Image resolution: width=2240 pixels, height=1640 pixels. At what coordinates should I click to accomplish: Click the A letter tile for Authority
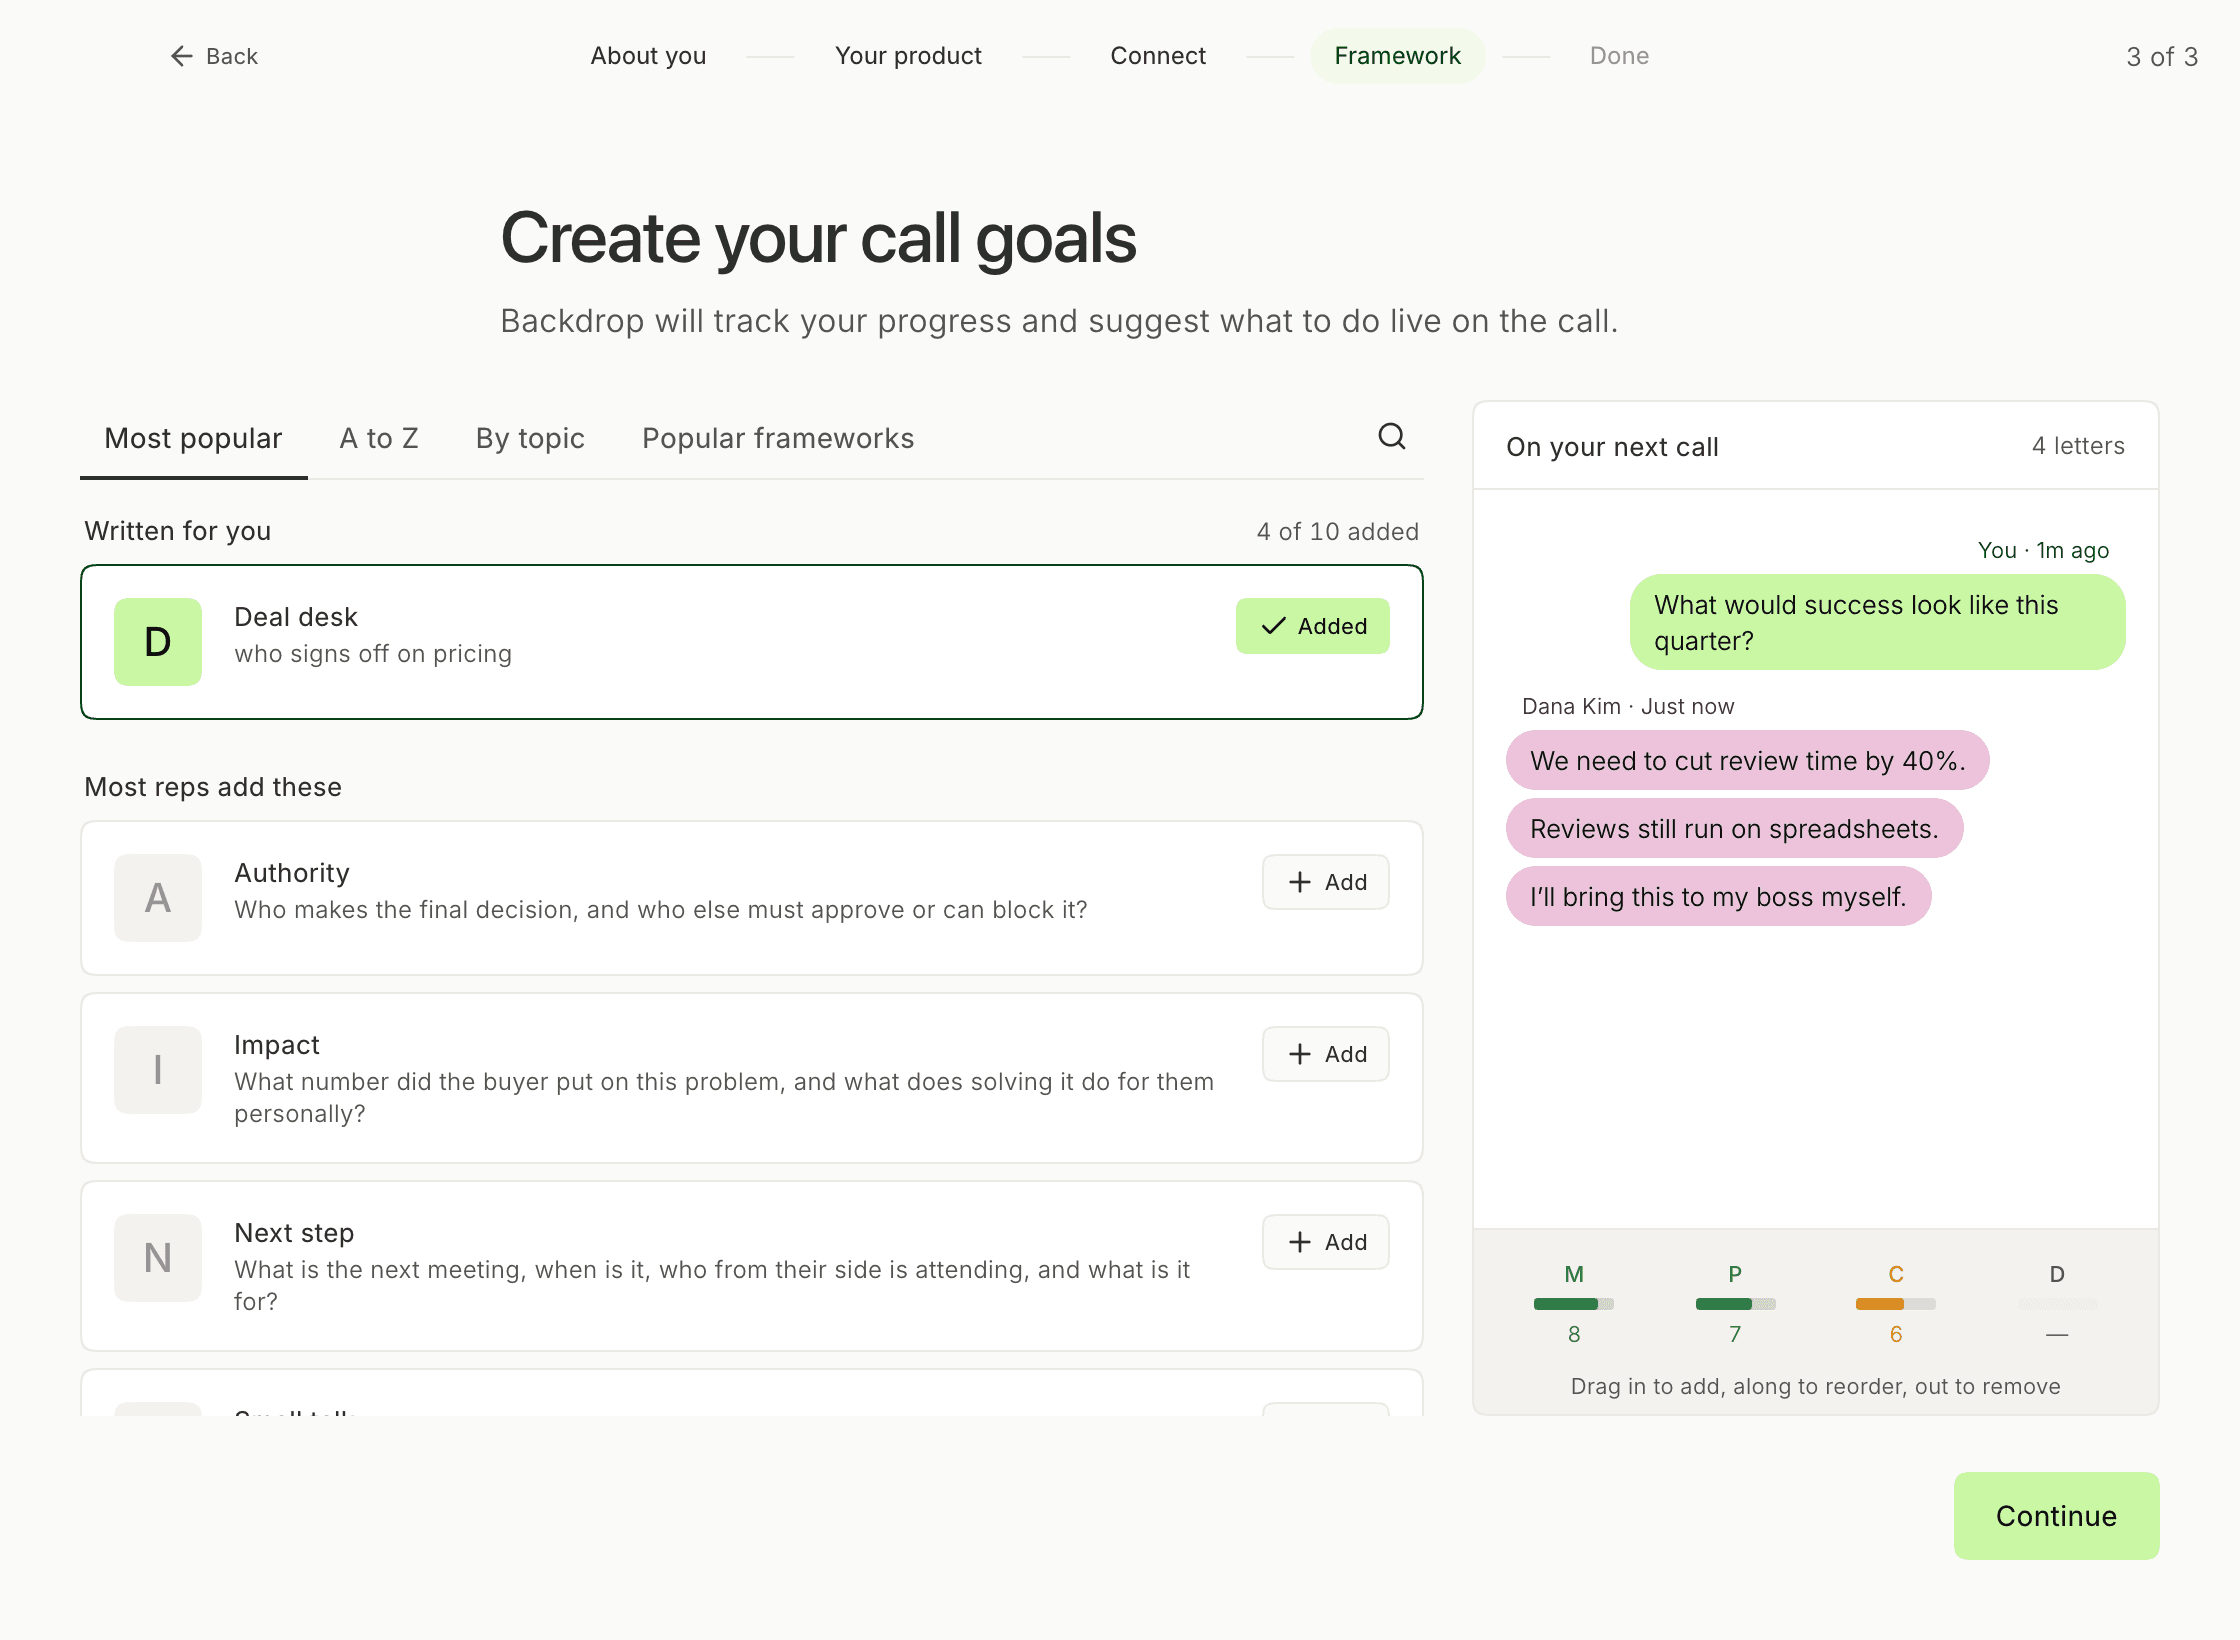click(x=158, y=898)
